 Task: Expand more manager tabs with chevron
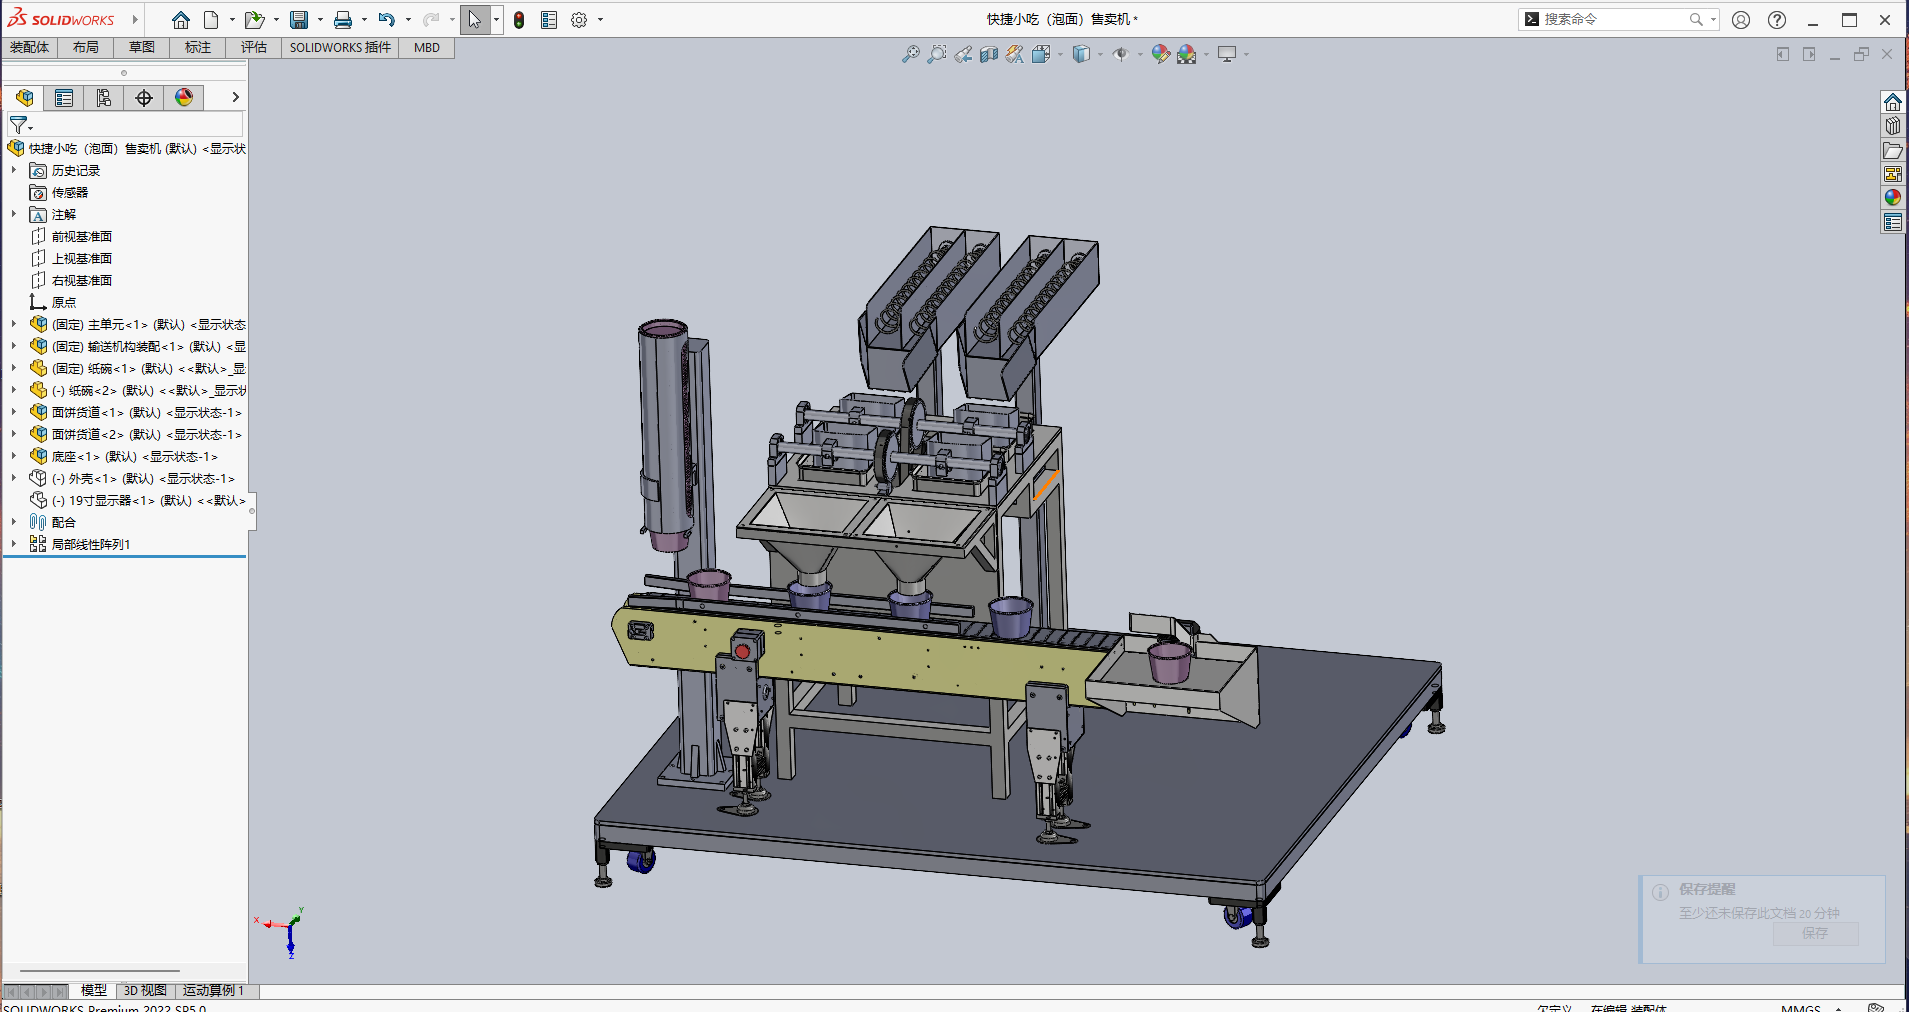235,97
